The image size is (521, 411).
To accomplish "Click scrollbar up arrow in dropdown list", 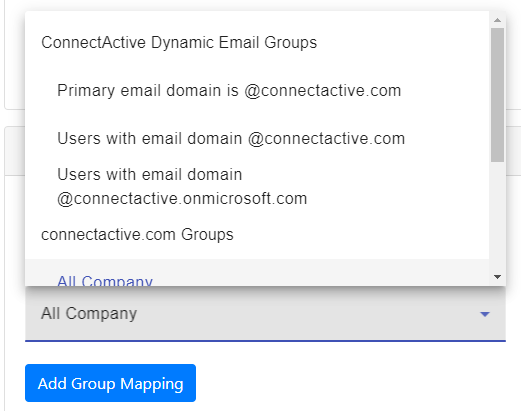I will pyautogui.click(x=497, y=20).
